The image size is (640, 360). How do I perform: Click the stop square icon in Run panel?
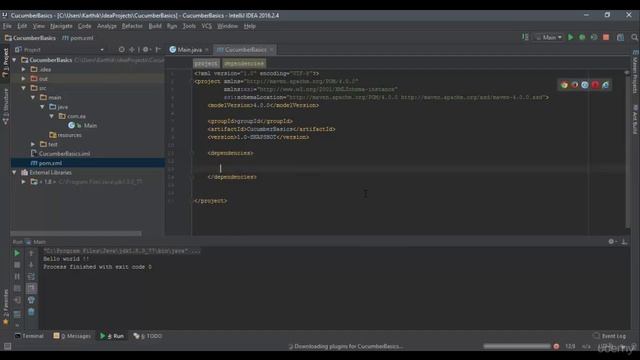[17, 265]
